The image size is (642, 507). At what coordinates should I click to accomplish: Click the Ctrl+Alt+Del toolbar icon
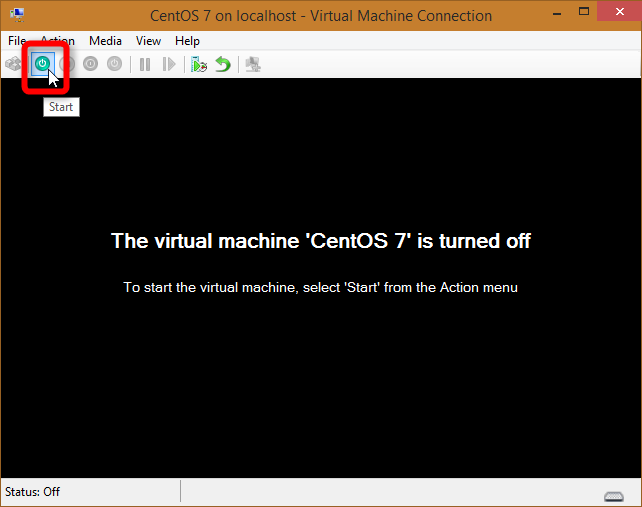pyautogui.click(x=13, y=64)
